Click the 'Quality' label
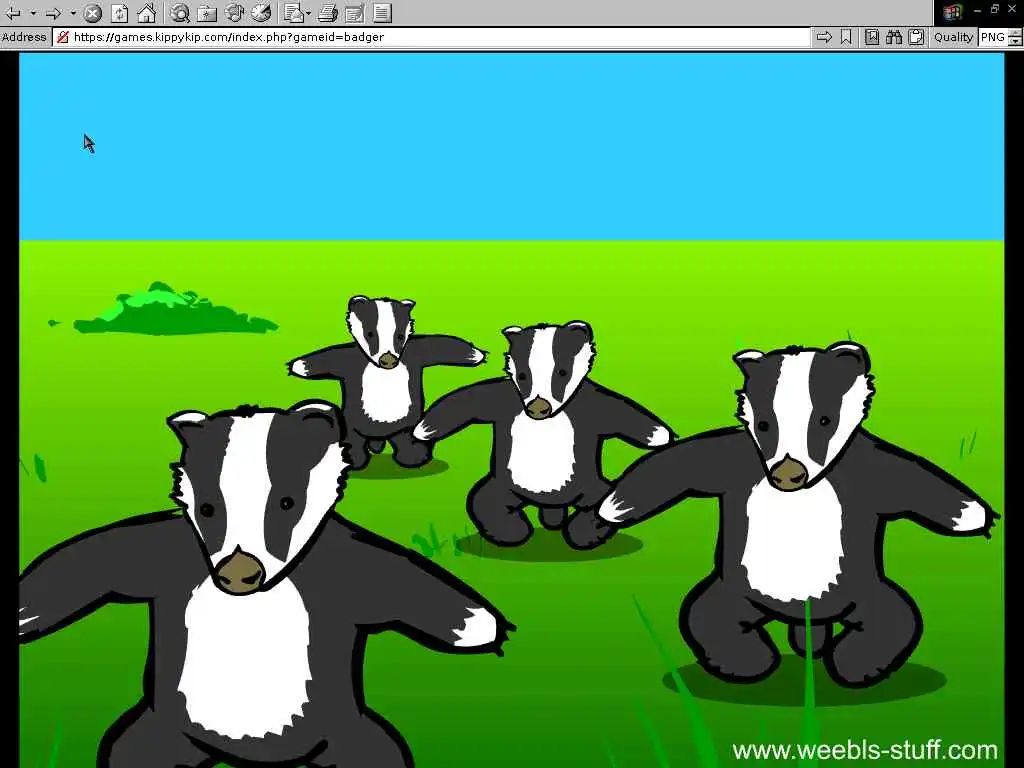 coord(953,37)
